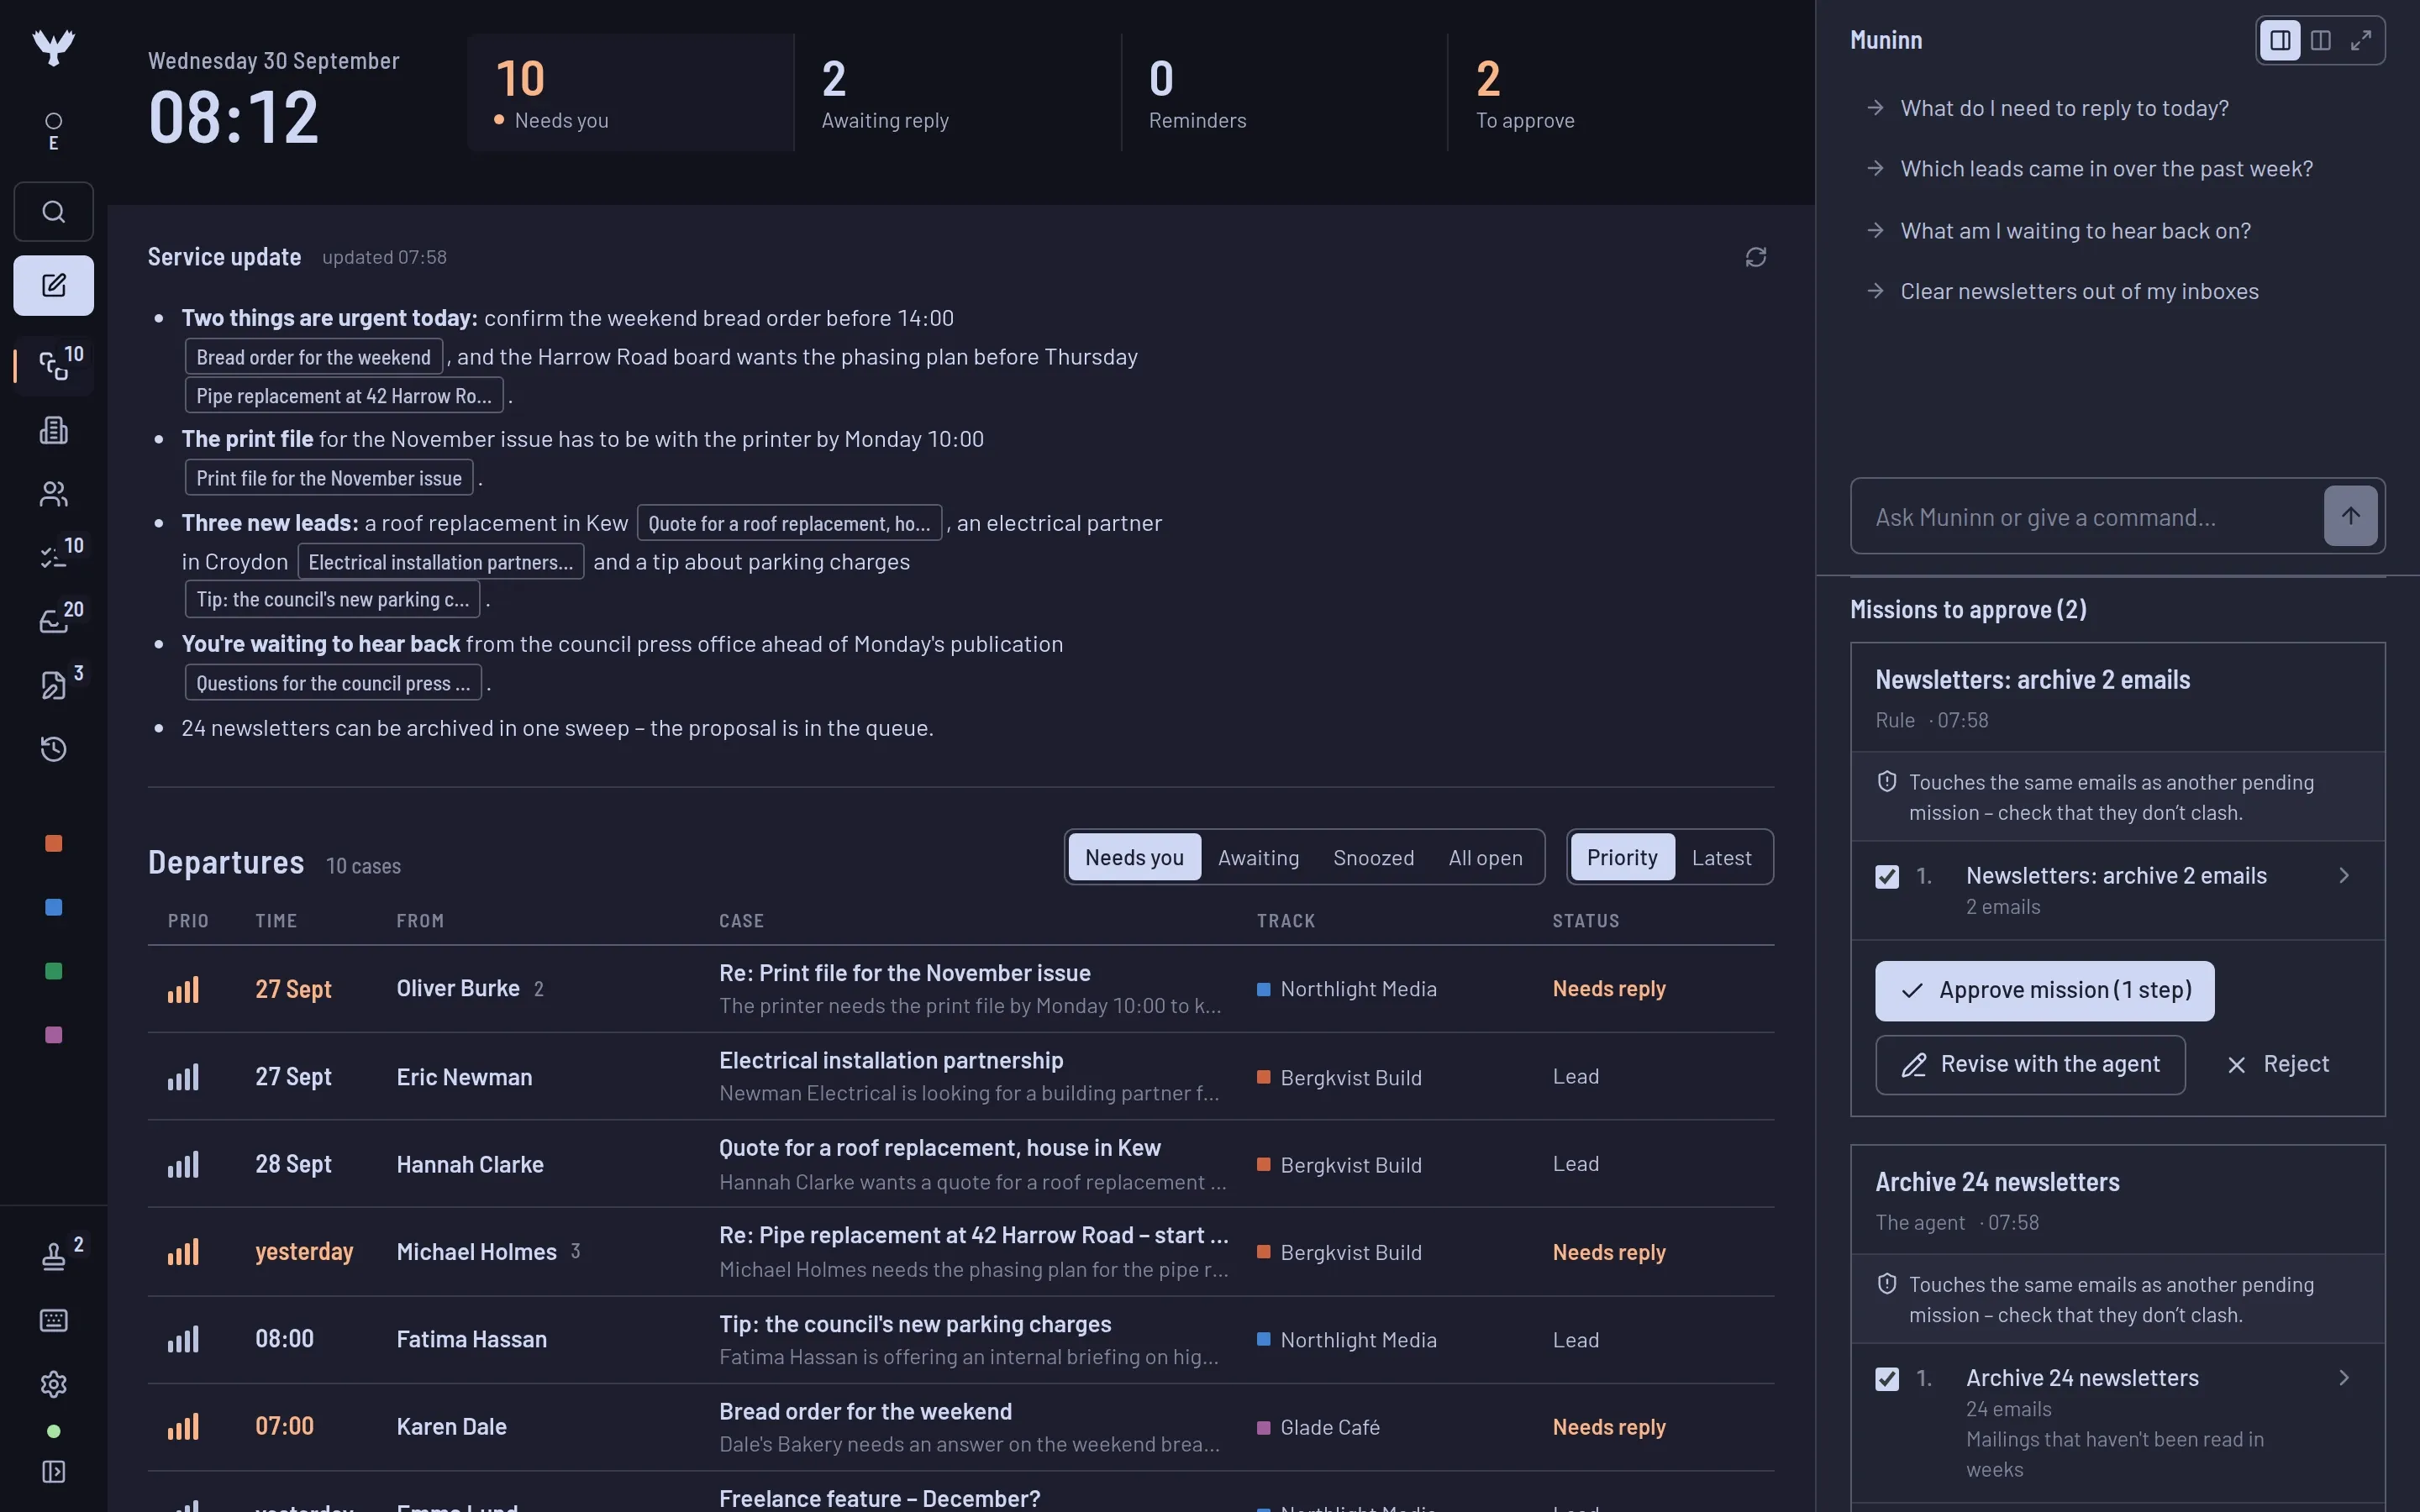Switch to the All open tab
2420x1512 pixels.
1485,857
